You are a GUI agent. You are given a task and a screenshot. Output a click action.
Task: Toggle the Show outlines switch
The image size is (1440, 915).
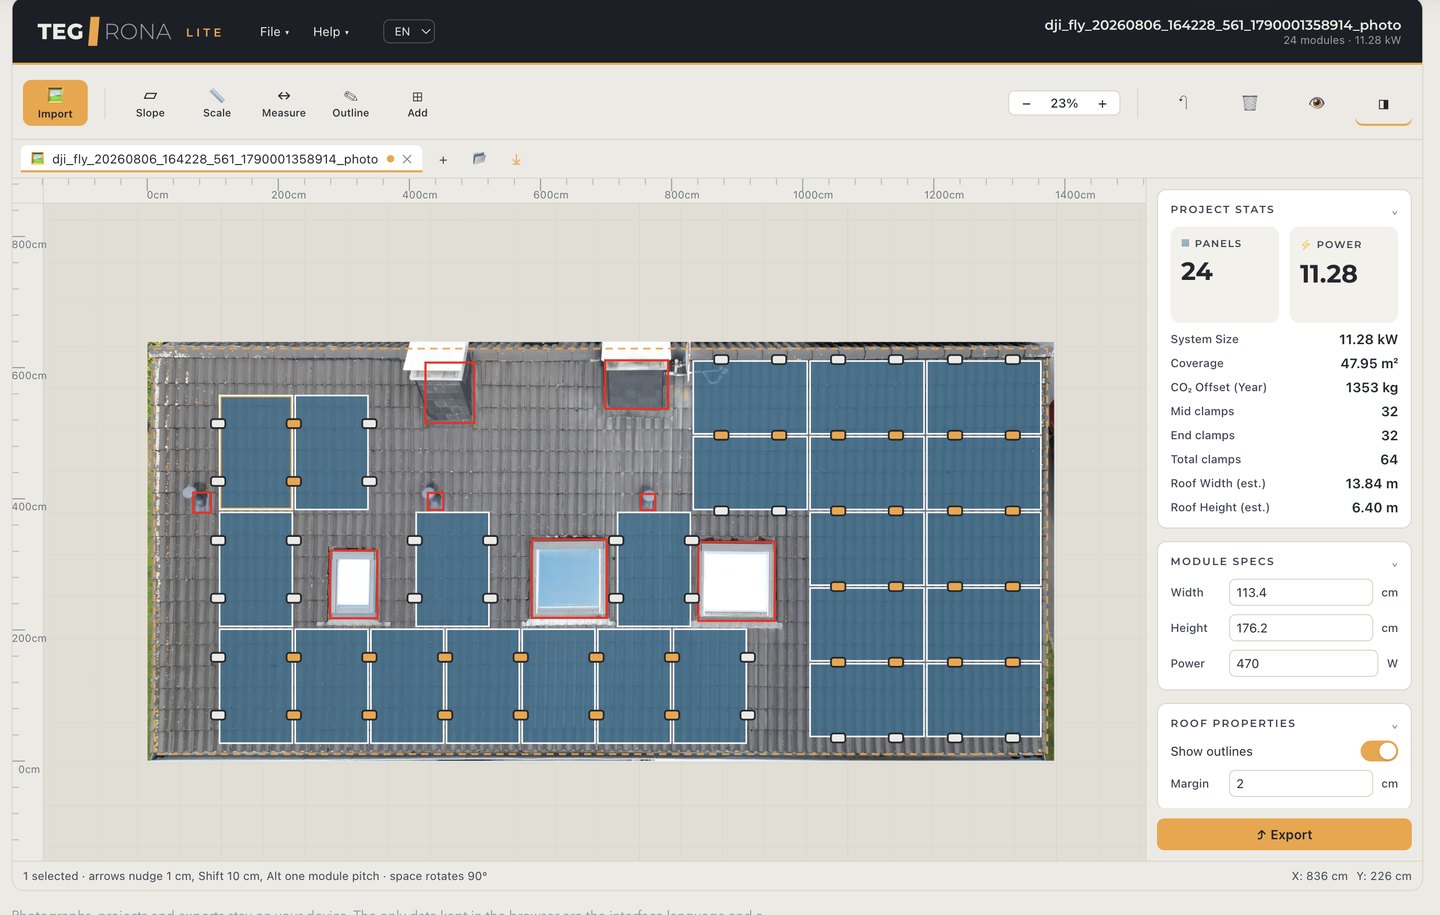[x=1379, y=751]
